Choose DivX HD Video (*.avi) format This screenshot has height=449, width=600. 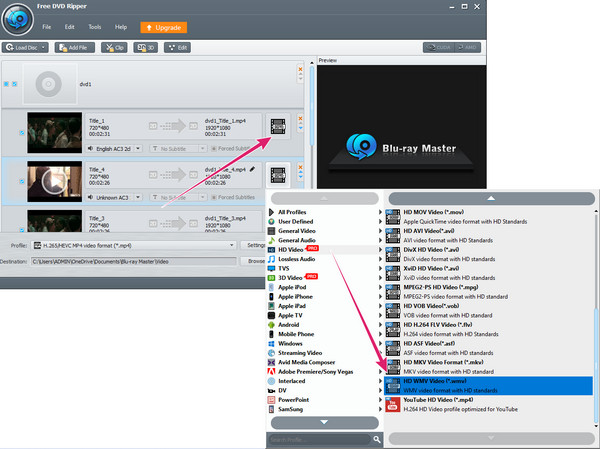489,254
